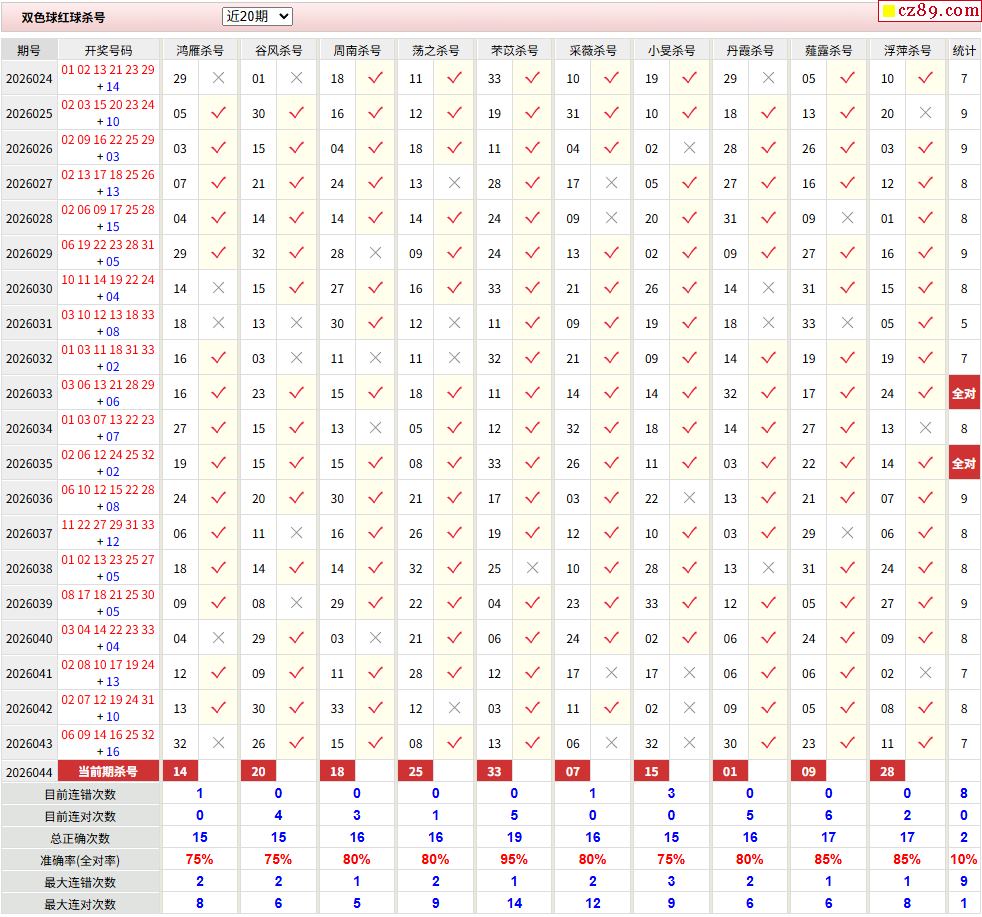982x917 pixels.
Task: Click the cross mark for 丹霞杀号 in row 2026041
Action: click(x=768, y=673)
